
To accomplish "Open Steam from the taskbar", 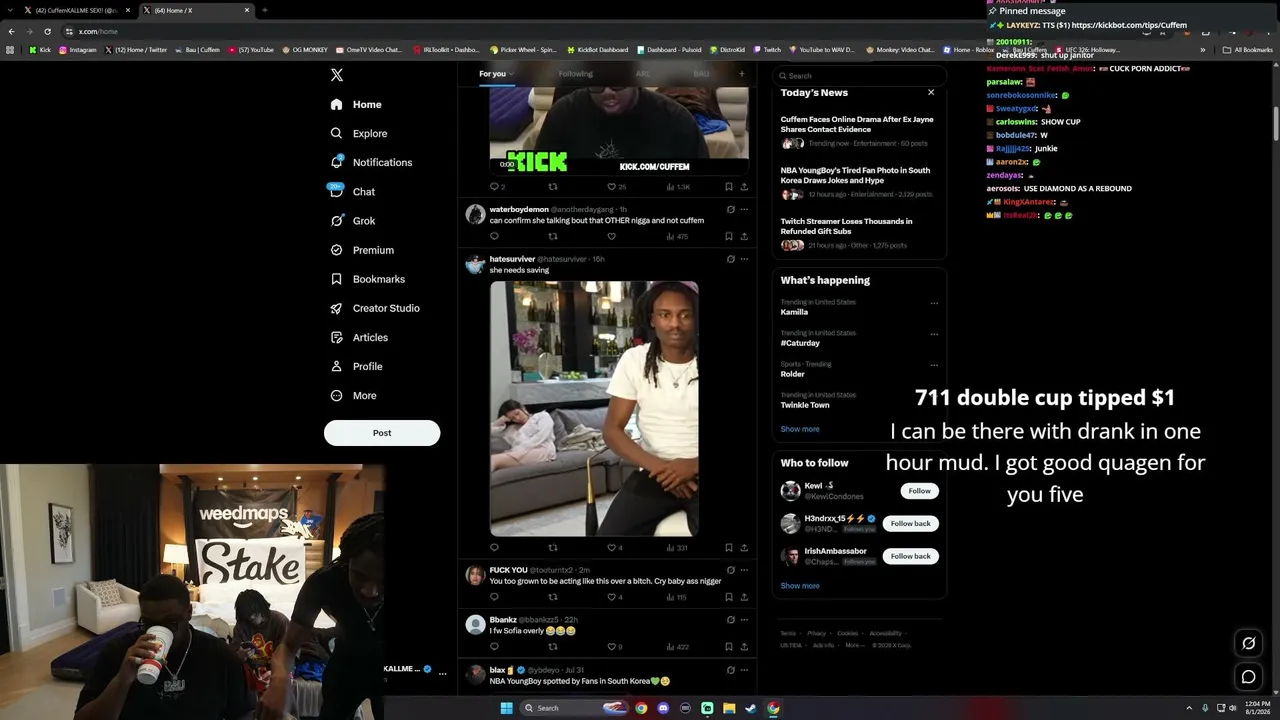I will click(x=751, y=708).
